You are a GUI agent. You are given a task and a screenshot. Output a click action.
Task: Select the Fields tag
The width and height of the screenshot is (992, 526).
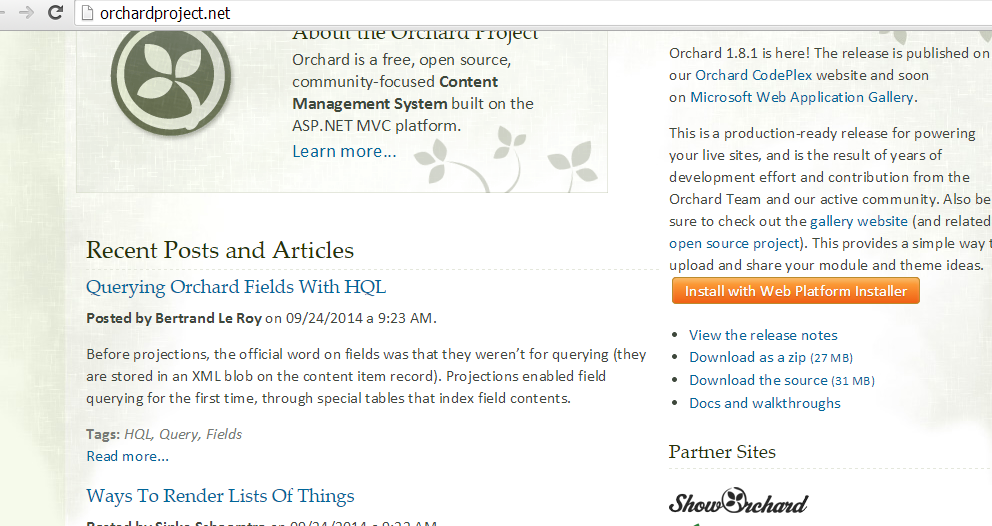[224, 434]
